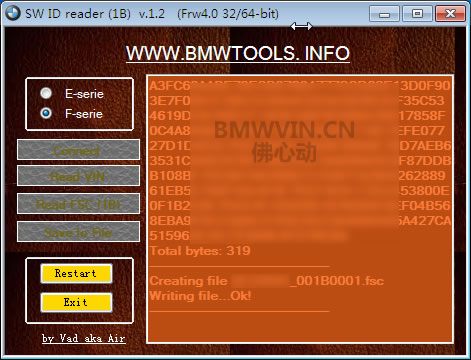Maximize the SW ID reader window
471x360 pixels.
[417, 14]
